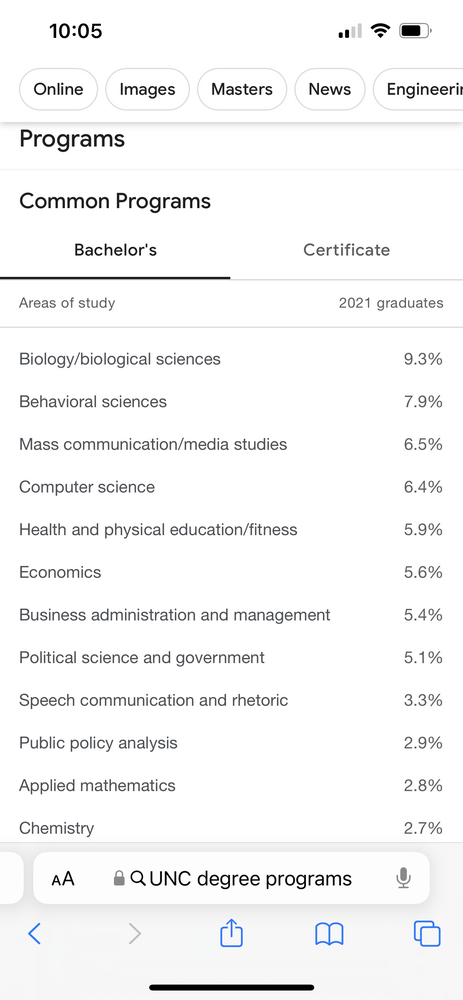Select the Masters filter chip
This screenshot has height=1000, width=463.
pyautogui.click(x=242, y=89)
